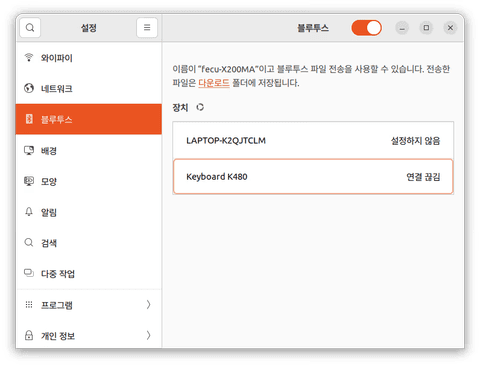480x366 pixels.
Task: Click the magnifier icon beside 검색
Action: click(29, 242)
